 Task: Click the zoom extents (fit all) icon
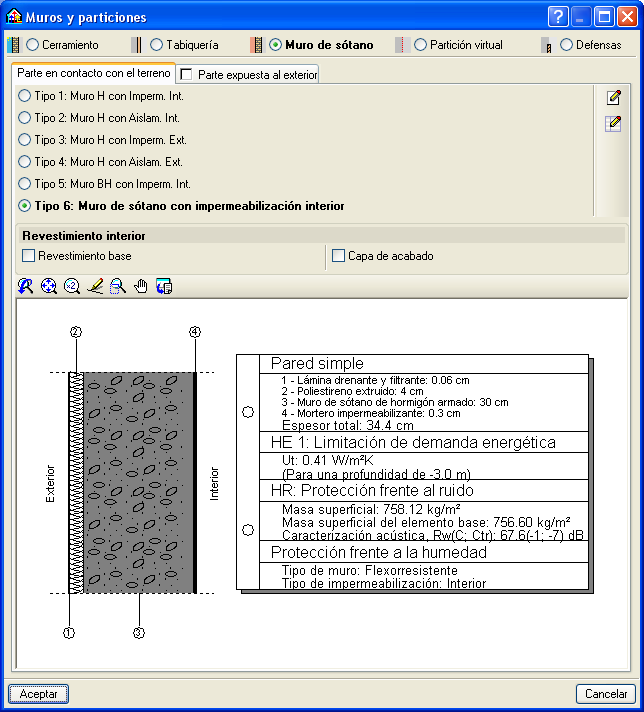pos(49,286)
